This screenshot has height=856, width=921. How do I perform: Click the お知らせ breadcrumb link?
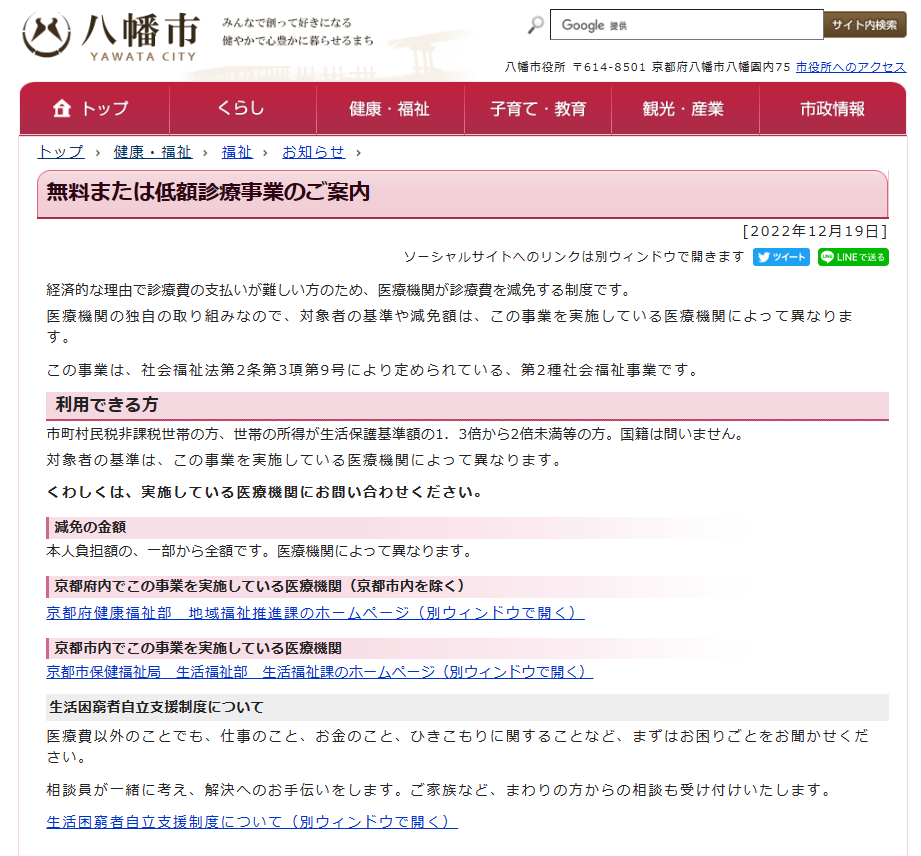(313, 152)
